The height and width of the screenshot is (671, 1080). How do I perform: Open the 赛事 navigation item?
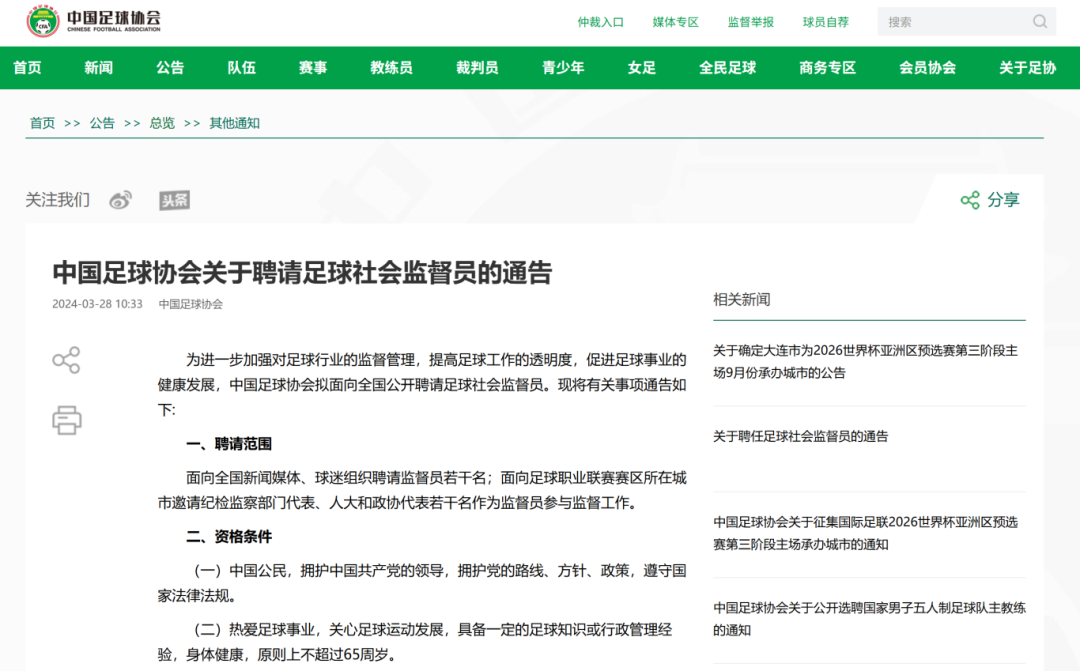pos(313,68)
